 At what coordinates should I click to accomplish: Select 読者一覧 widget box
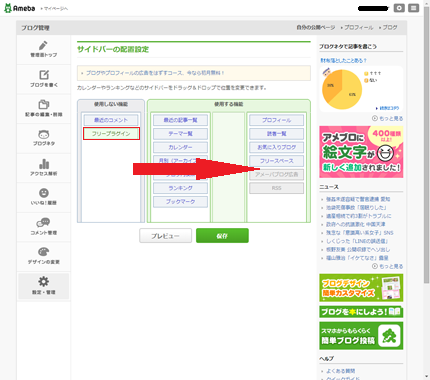[276, 134]
